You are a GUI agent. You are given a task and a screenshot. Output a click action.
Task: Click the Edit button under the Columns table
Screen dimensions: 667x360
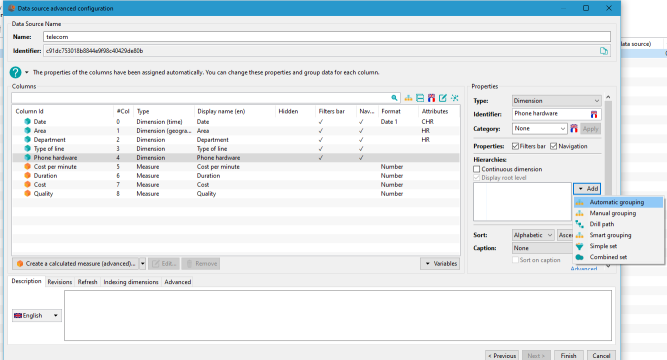164,263
